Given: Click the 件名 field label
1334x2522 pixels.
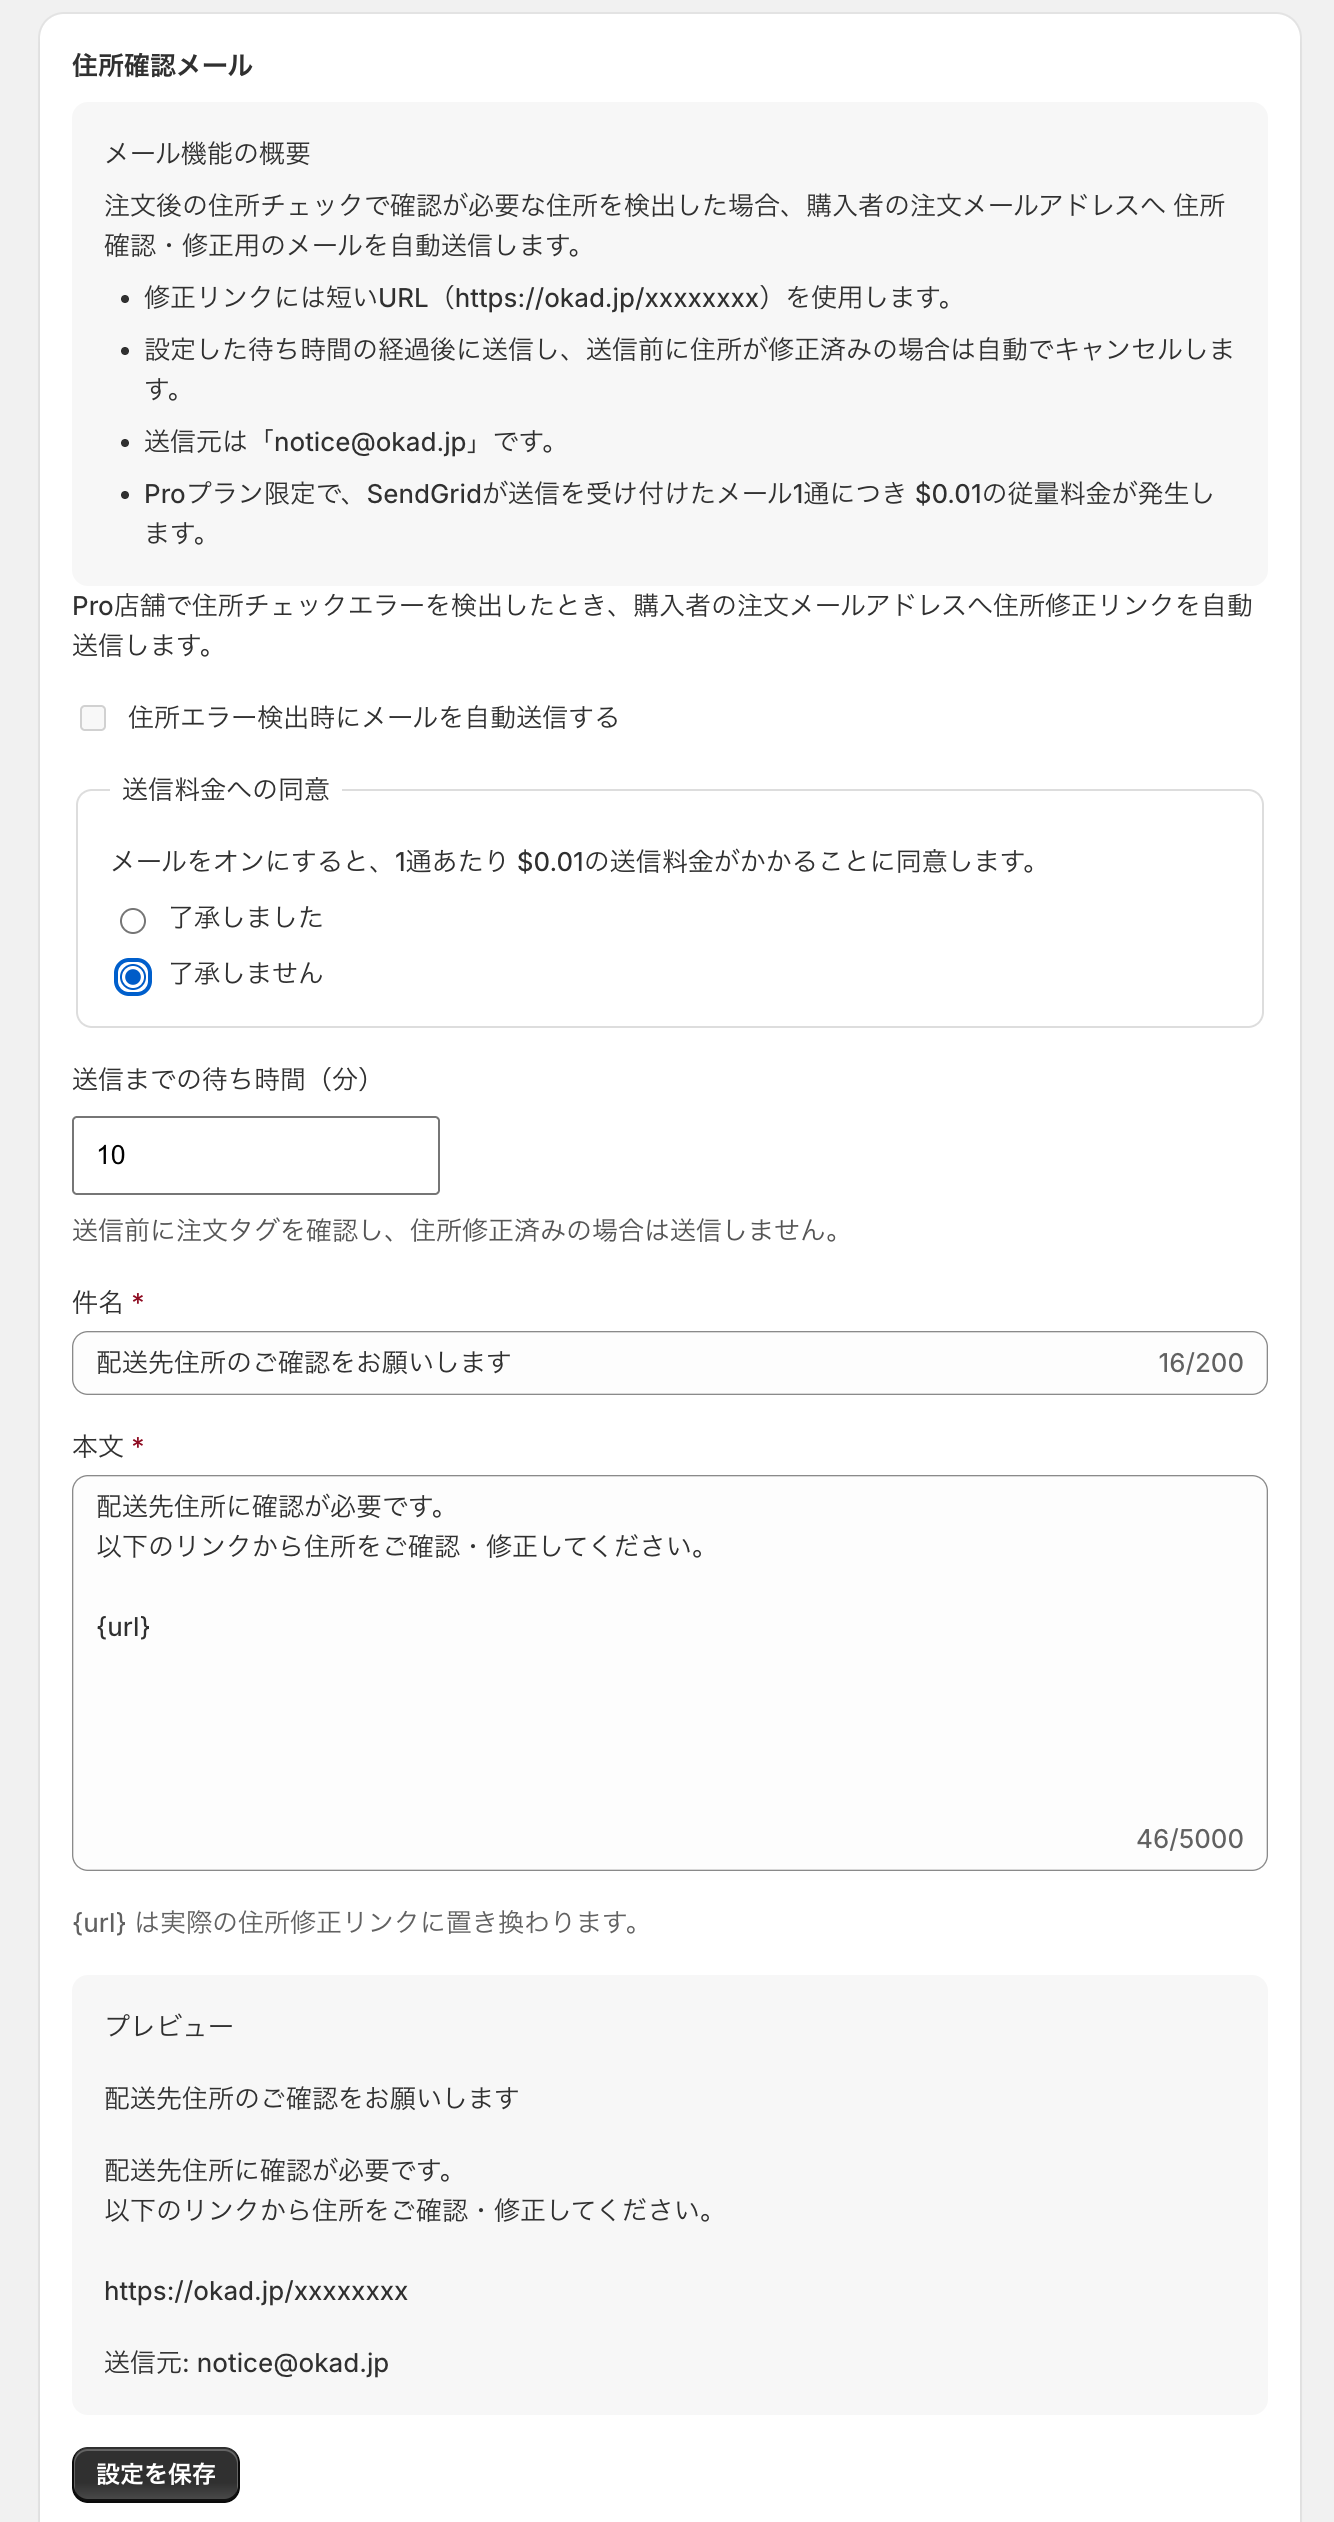Looking at the screenshot, I should [98, 1303].
